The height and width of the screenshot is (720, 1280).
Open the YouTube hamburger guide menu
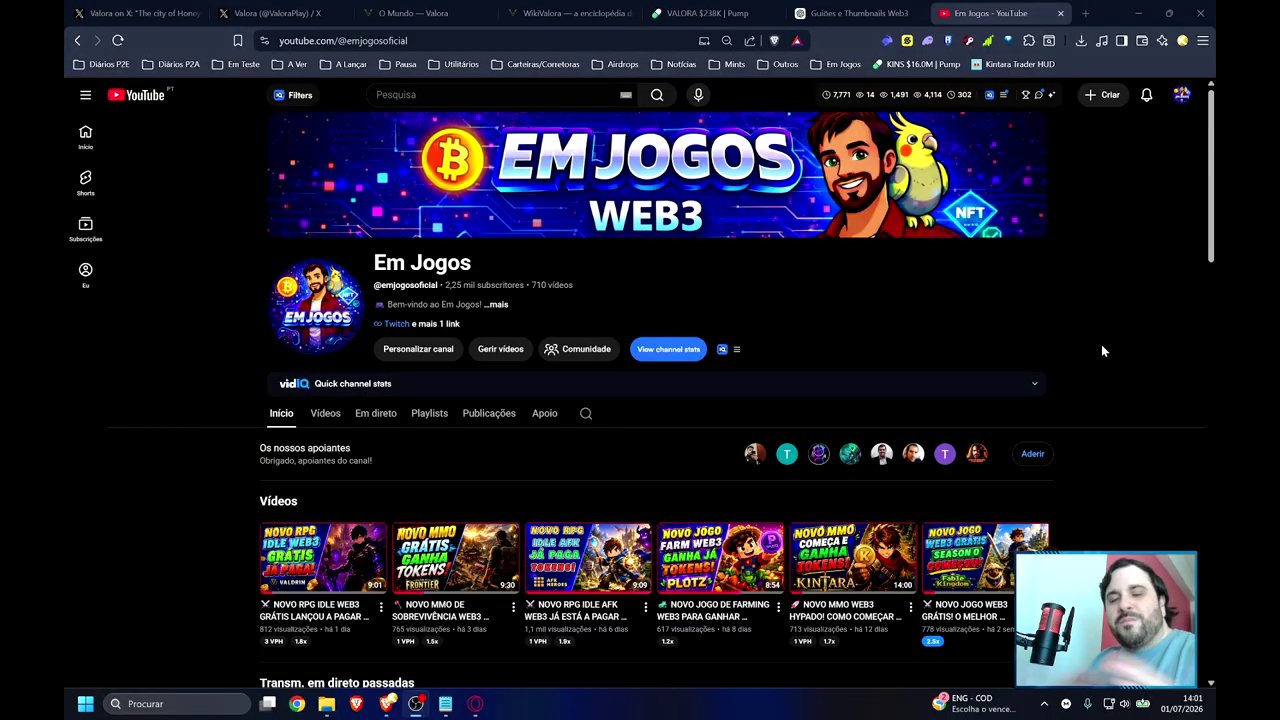85,95
